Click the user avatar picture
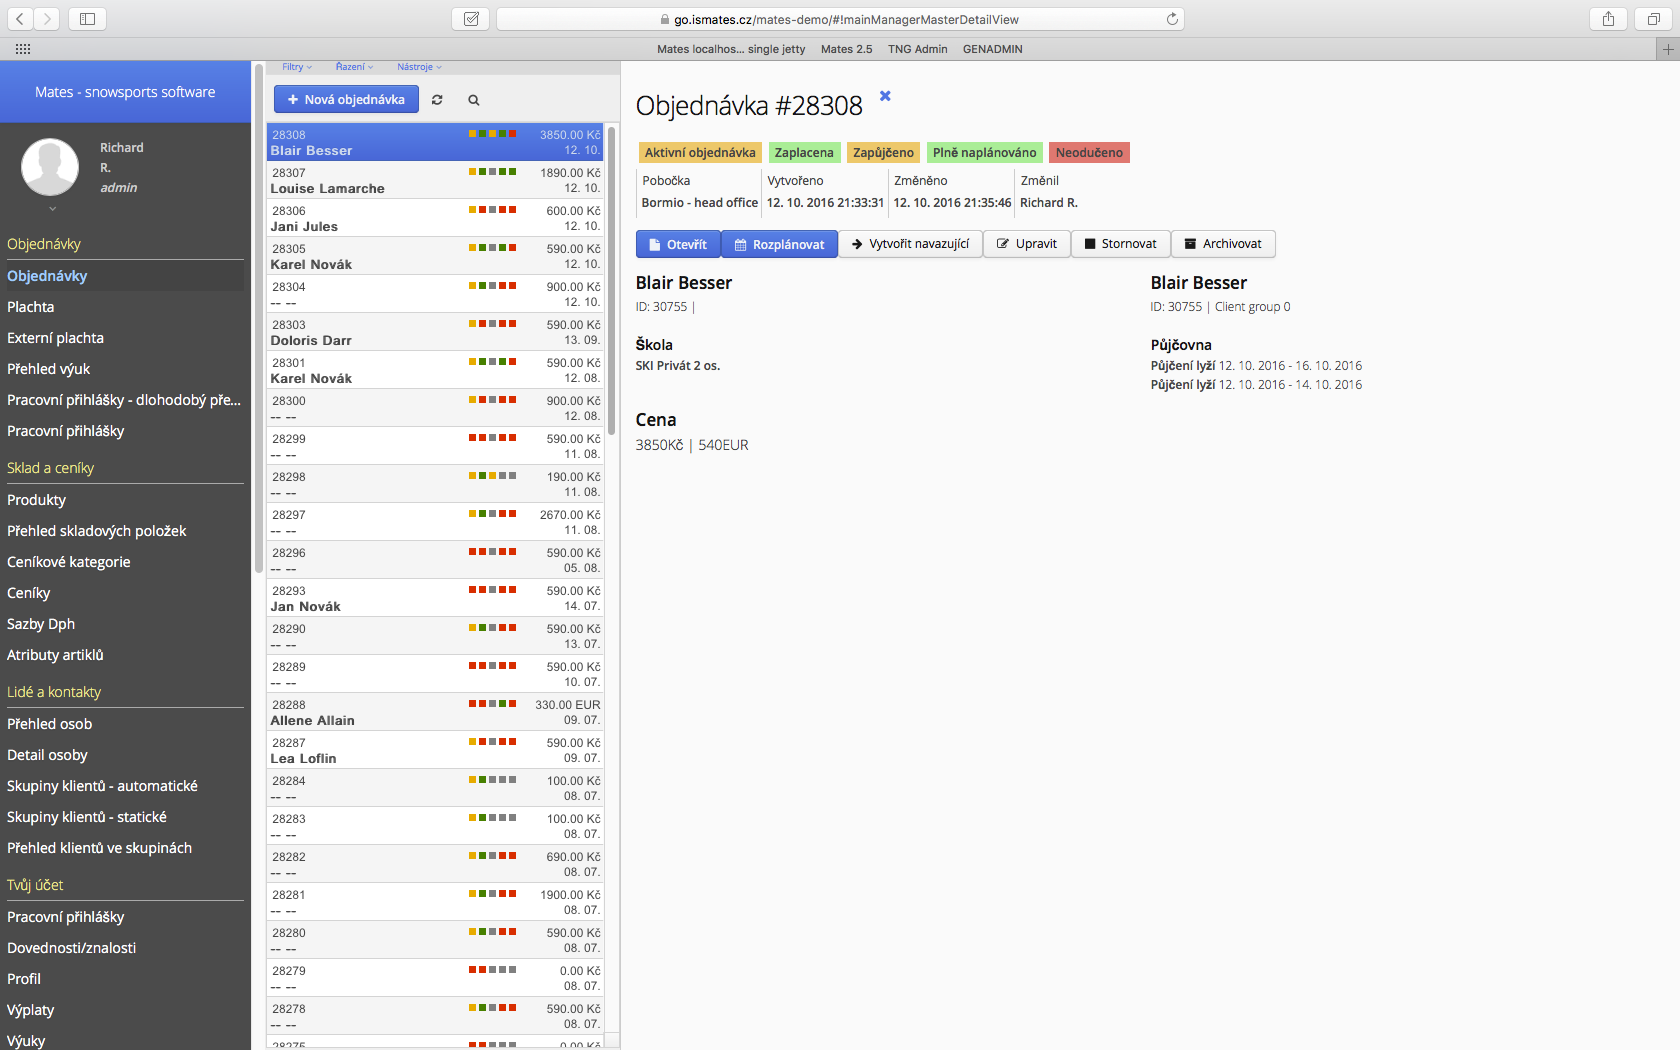This screenshot has width=1680, height=1050. coord(50,166)
